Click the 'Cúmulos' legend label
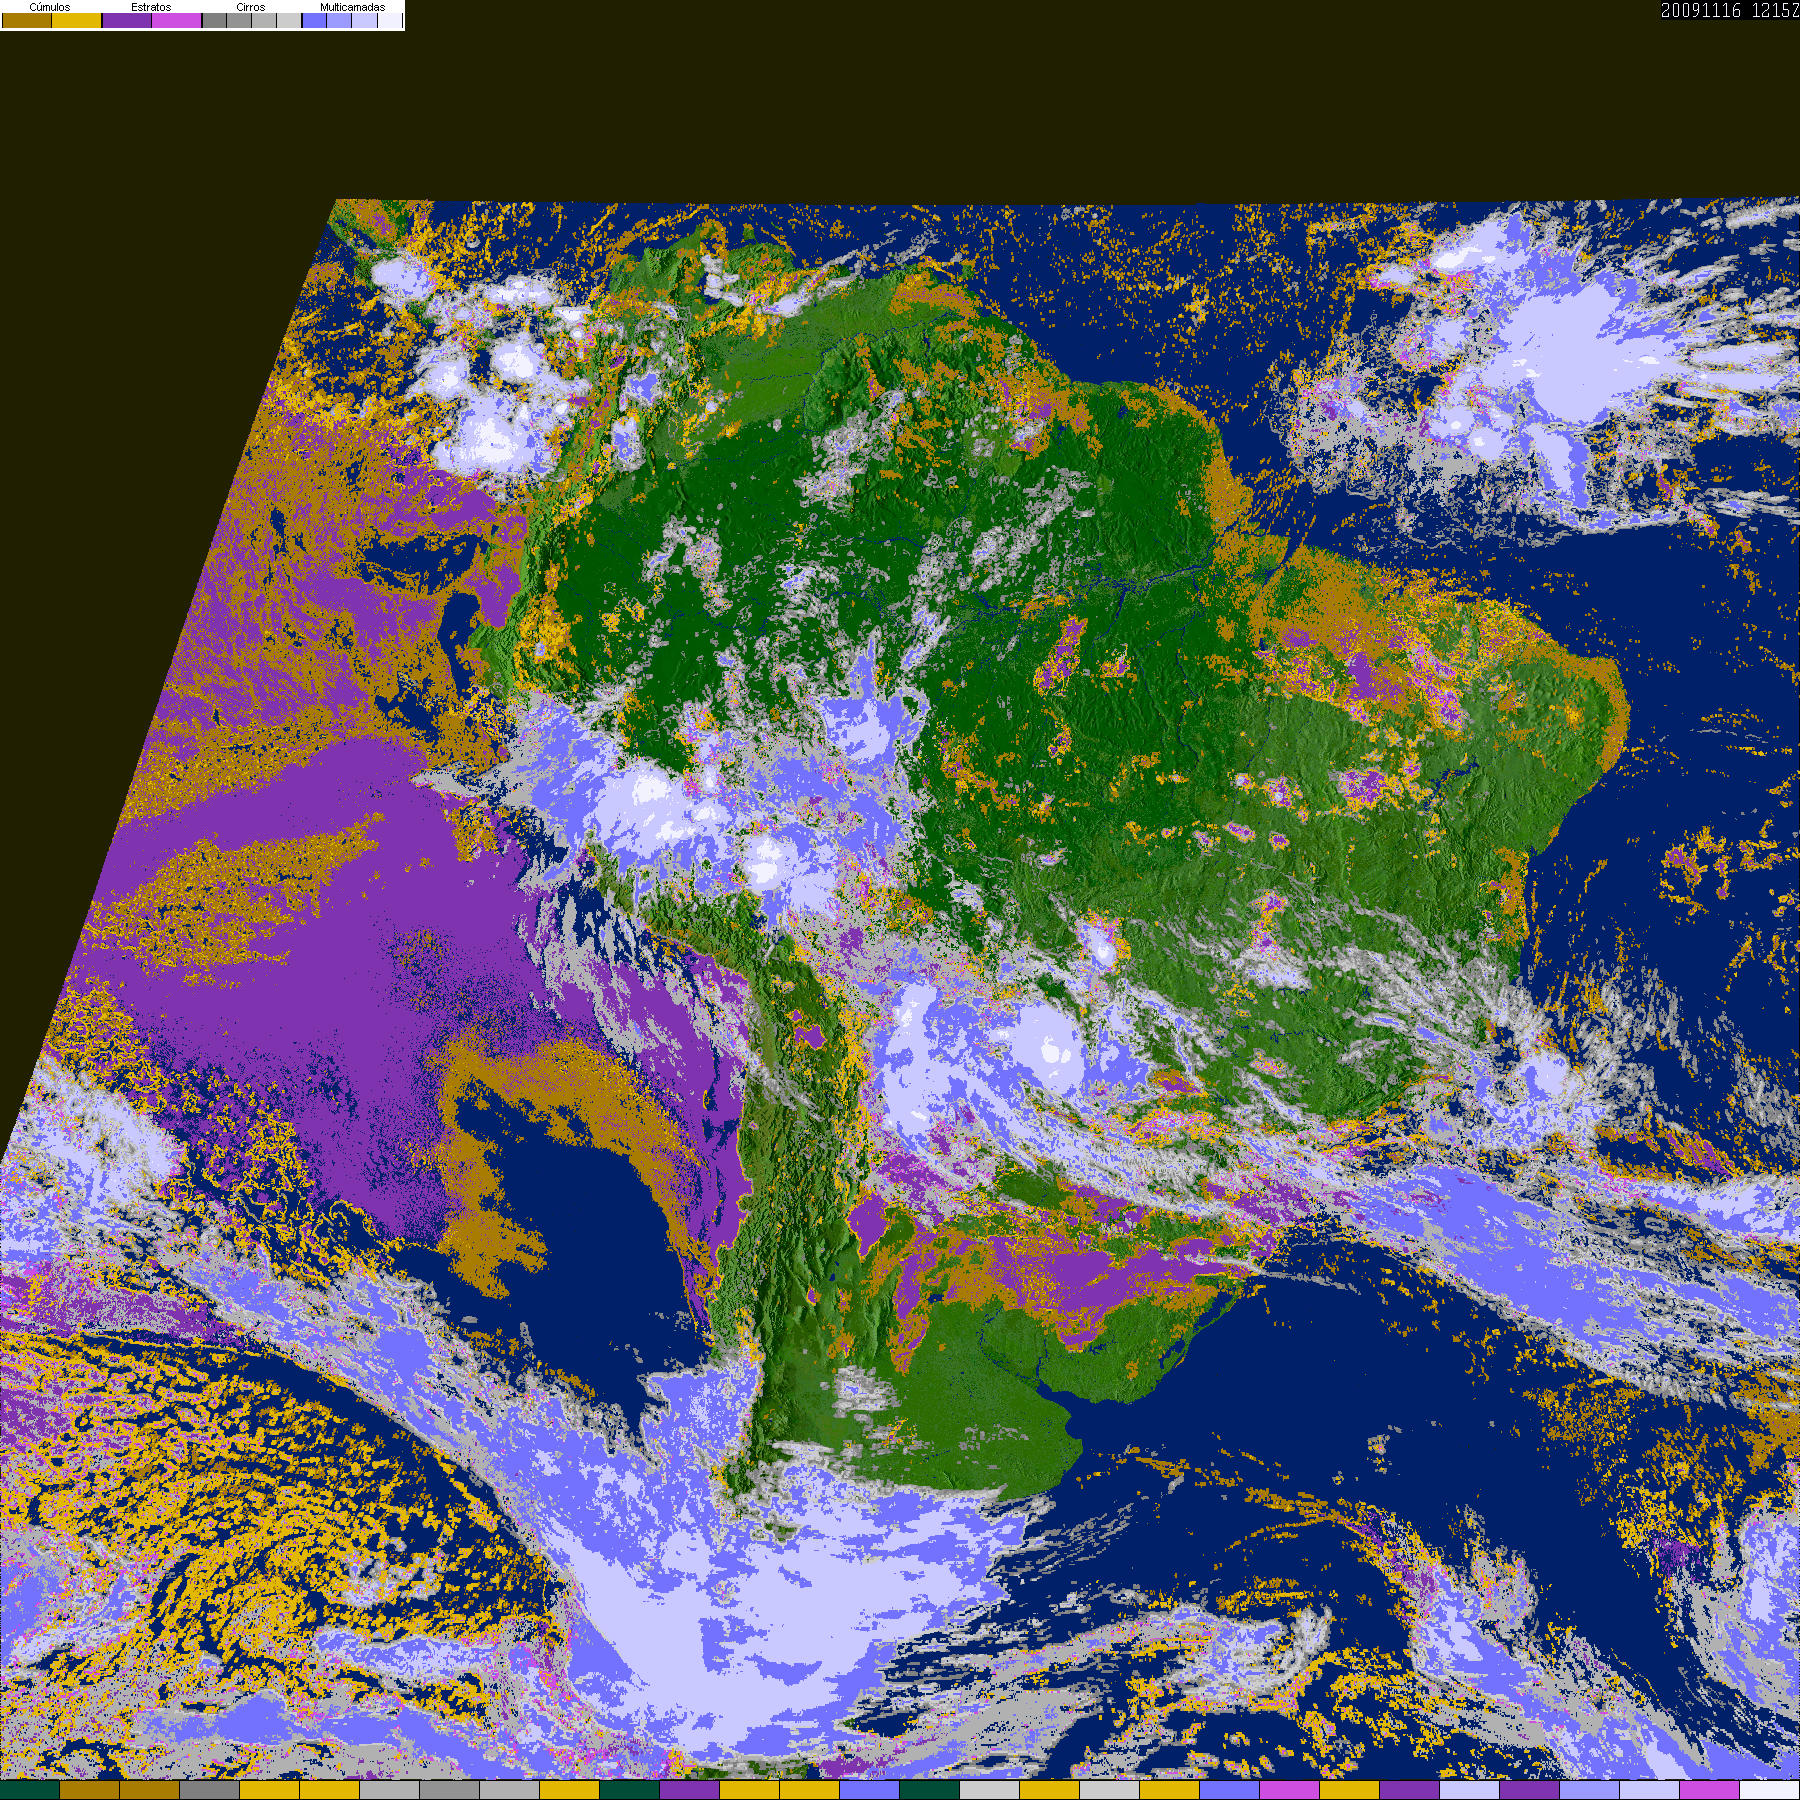The width and height of the screenshot is (1800, 1800). tap(50, 7)
